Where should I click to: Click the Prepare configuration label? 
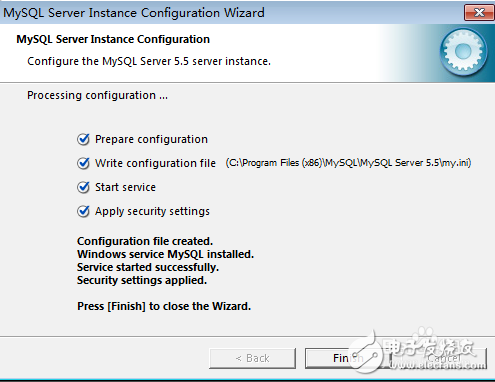pyautogui.click(x=151, y=139)
